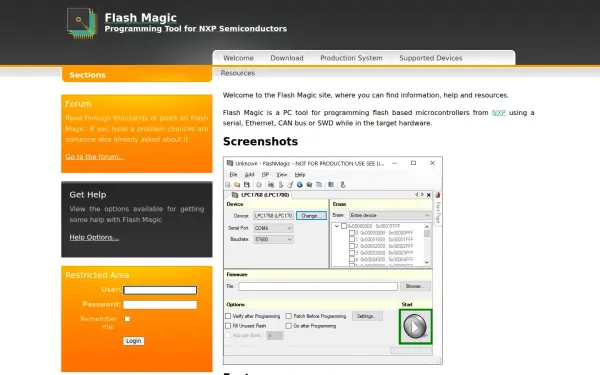Follow the 'Help Options...' link
The width and height of the screenshot is (600, 375).
(94, 237)
